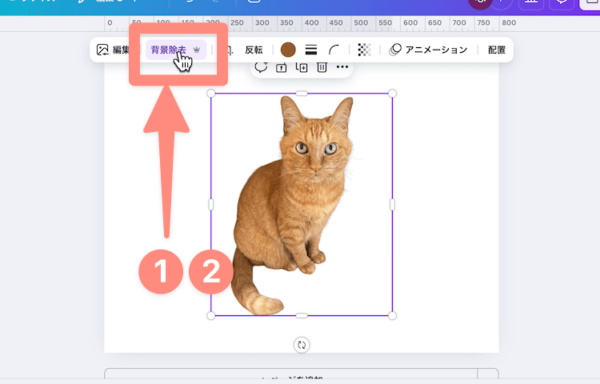Open the three-dot more options menu
This screenshot has height=384, width=600.
(342, 67)
